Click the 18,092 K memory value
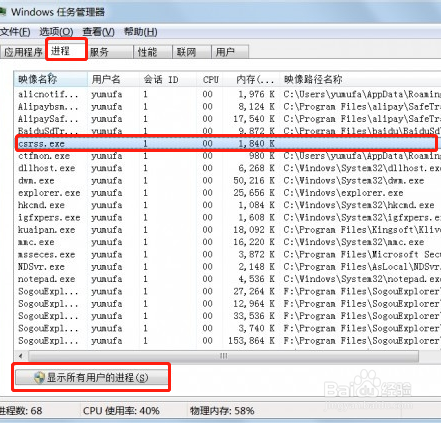 pos(254,230)
